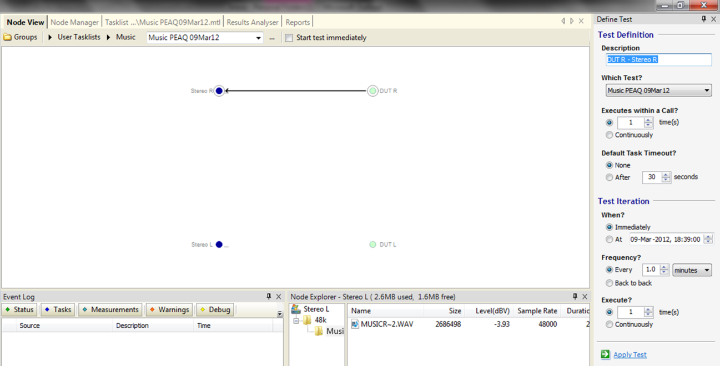
Task: Click the Stereo R node circle
Action: [x=219, y=91]
